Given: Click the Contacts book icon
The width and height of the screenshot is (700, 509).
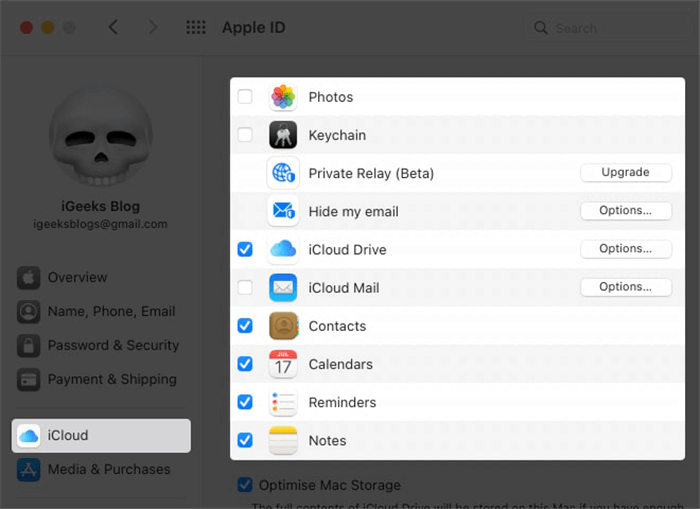Looking at the screenshot, I should point(283,326).
